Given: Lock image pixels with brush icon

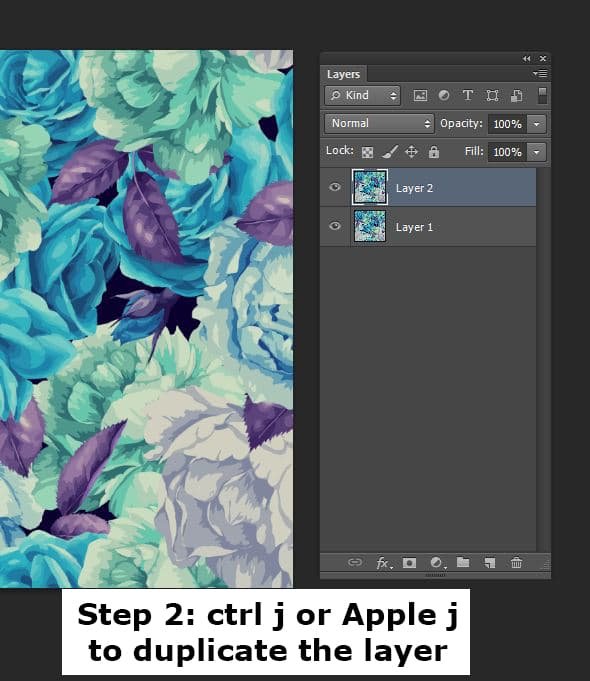Looking at the screenshot, I should pos(390,152).
